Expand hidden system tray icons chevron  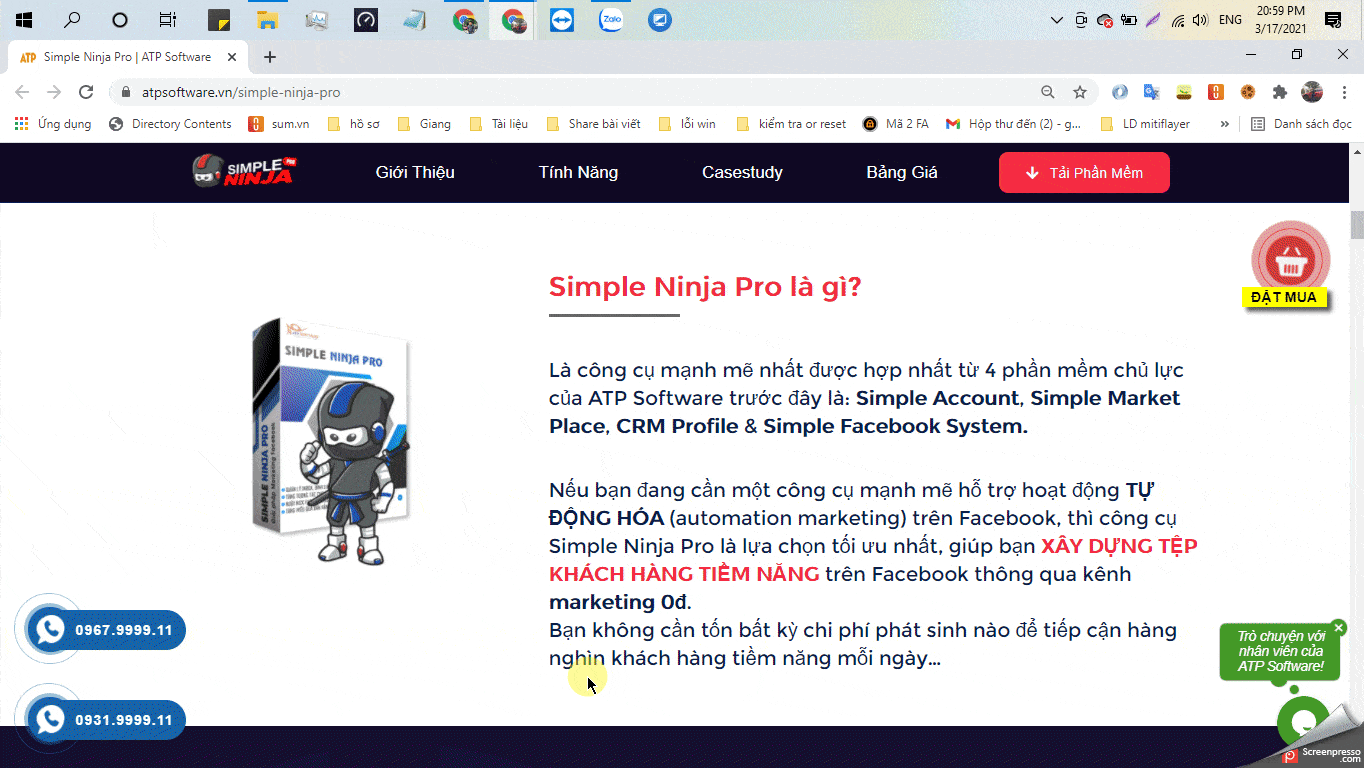1057,18
